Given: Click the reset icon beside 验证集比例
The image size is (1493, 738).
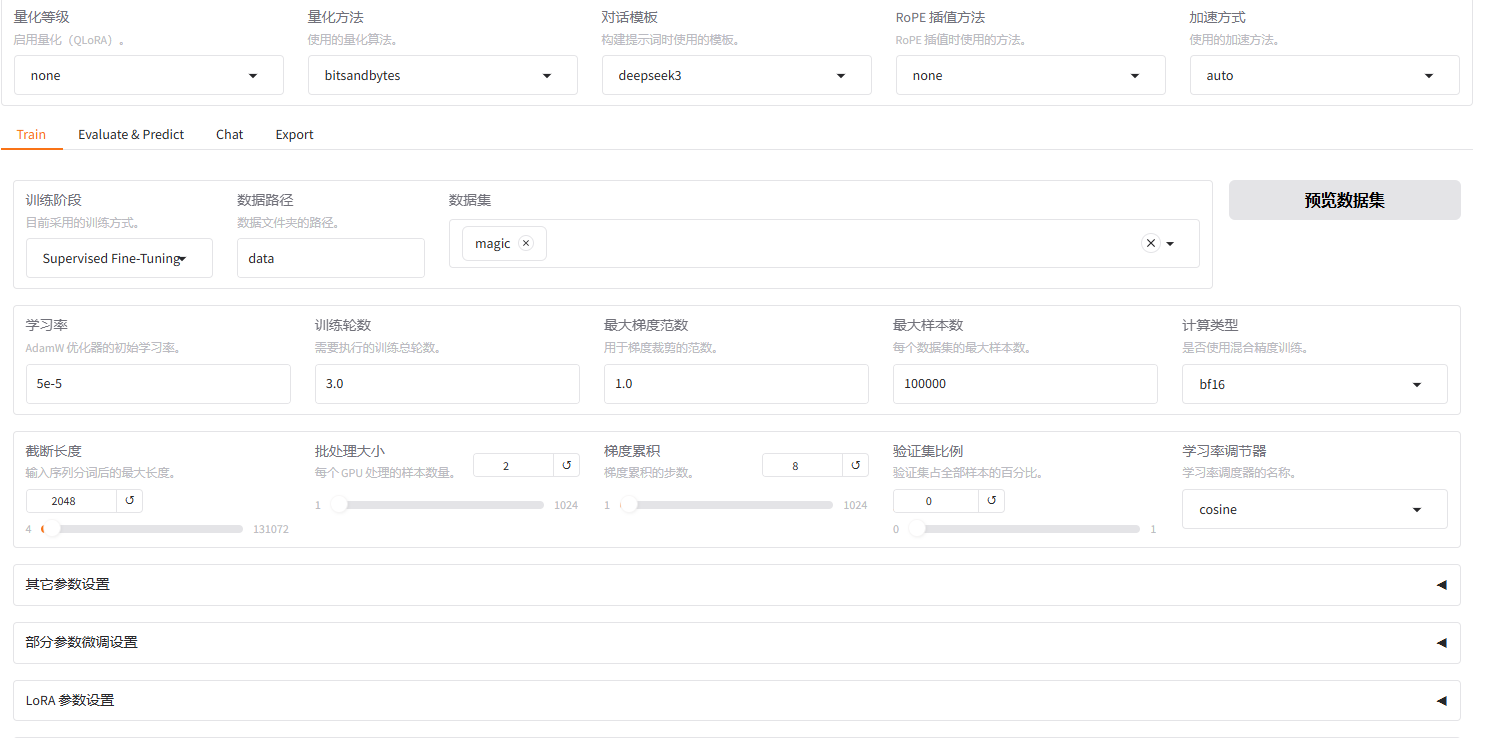Looking at the screenshot, I should (991, 500).
